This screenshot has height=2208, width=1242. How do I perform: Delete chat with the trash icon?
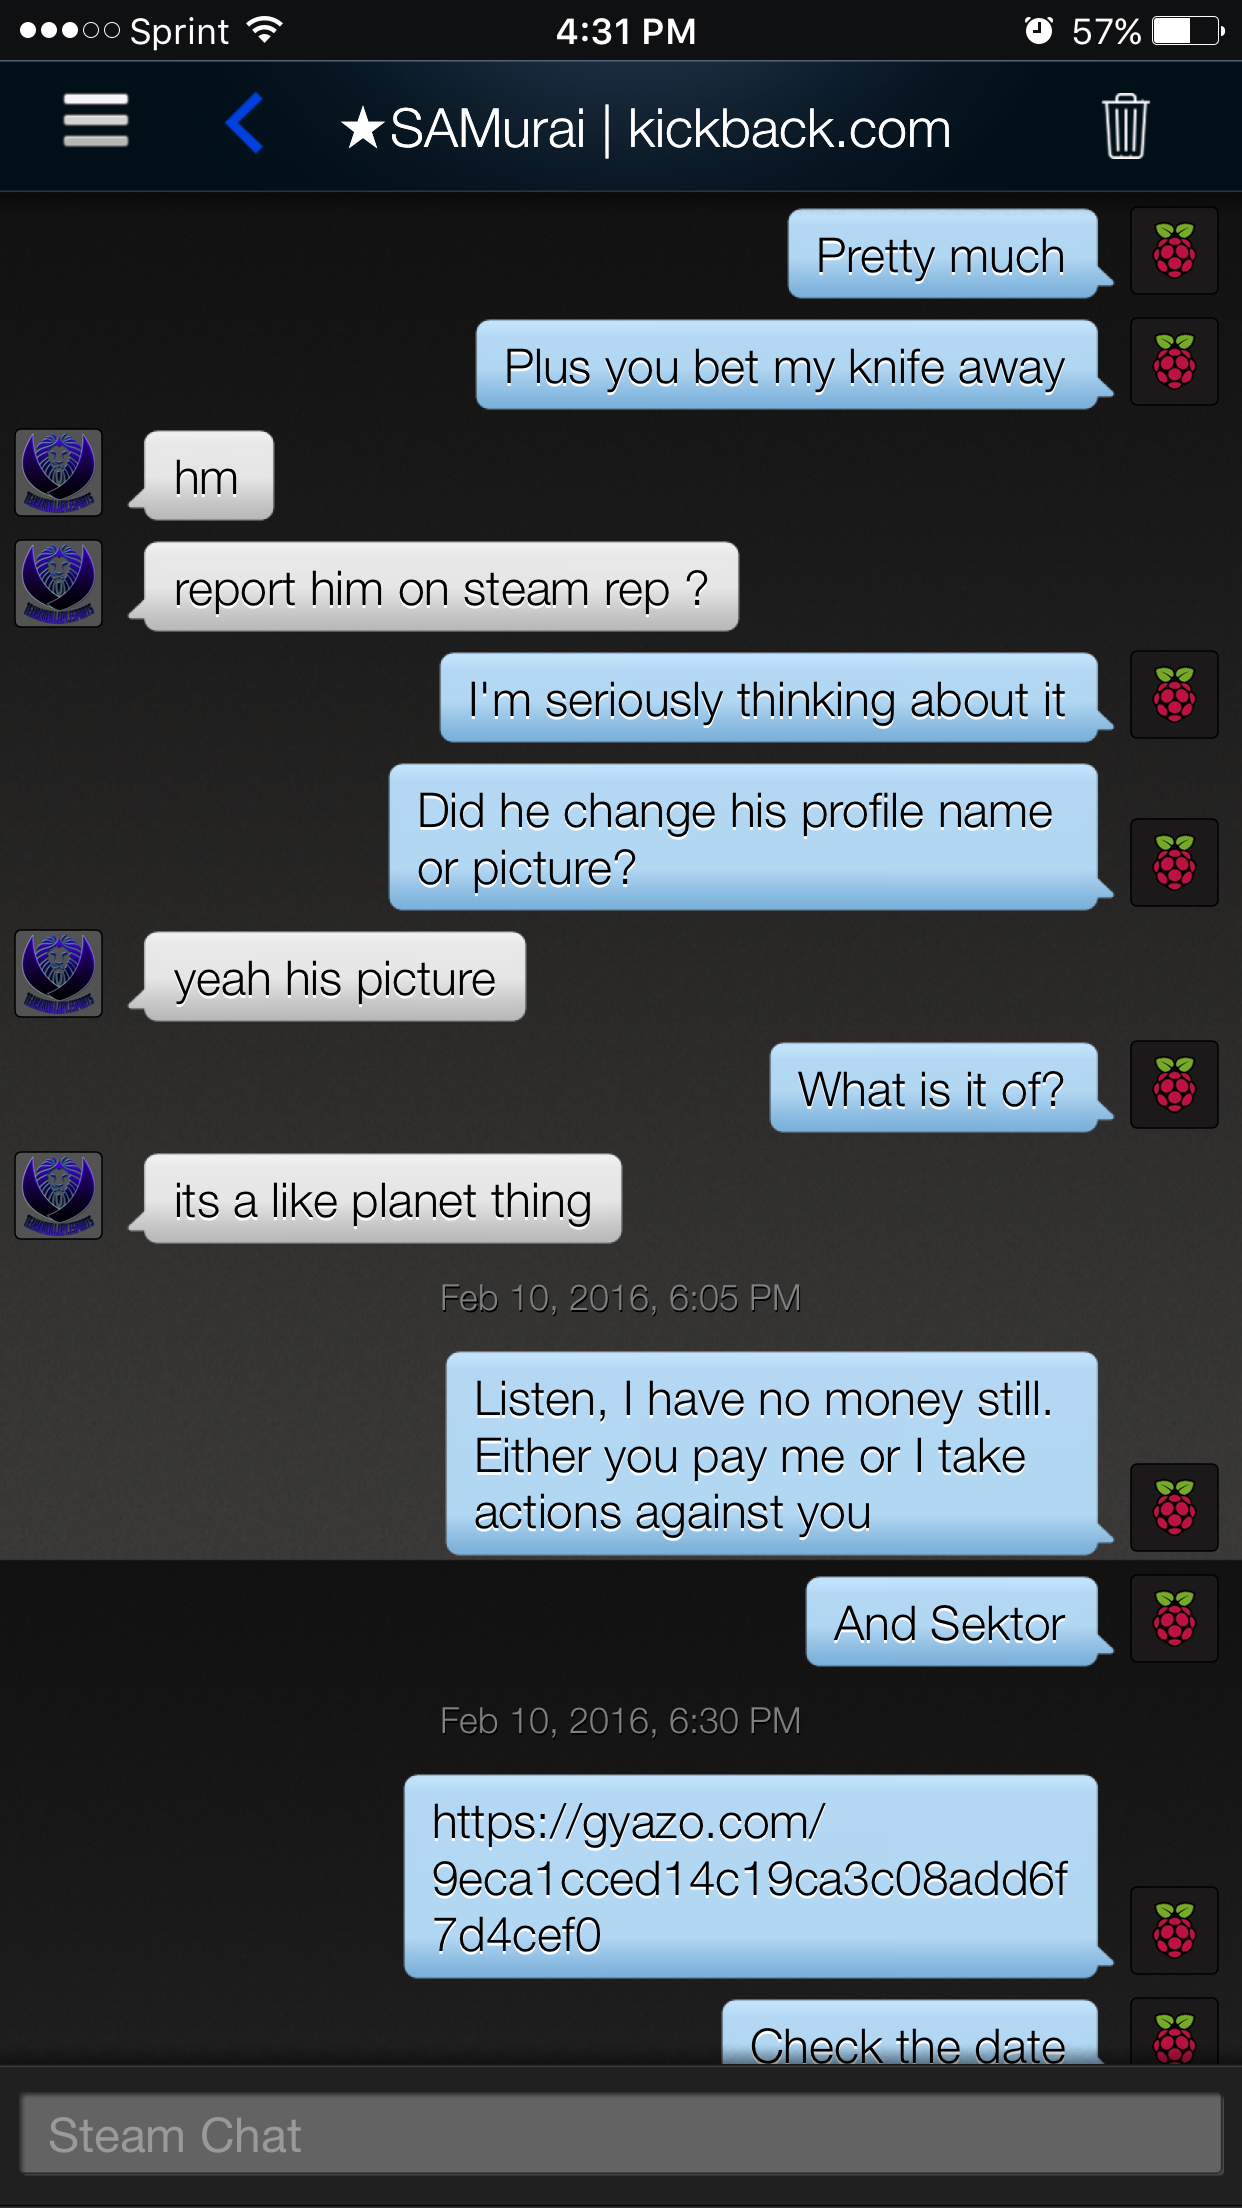click(1125, 126)
